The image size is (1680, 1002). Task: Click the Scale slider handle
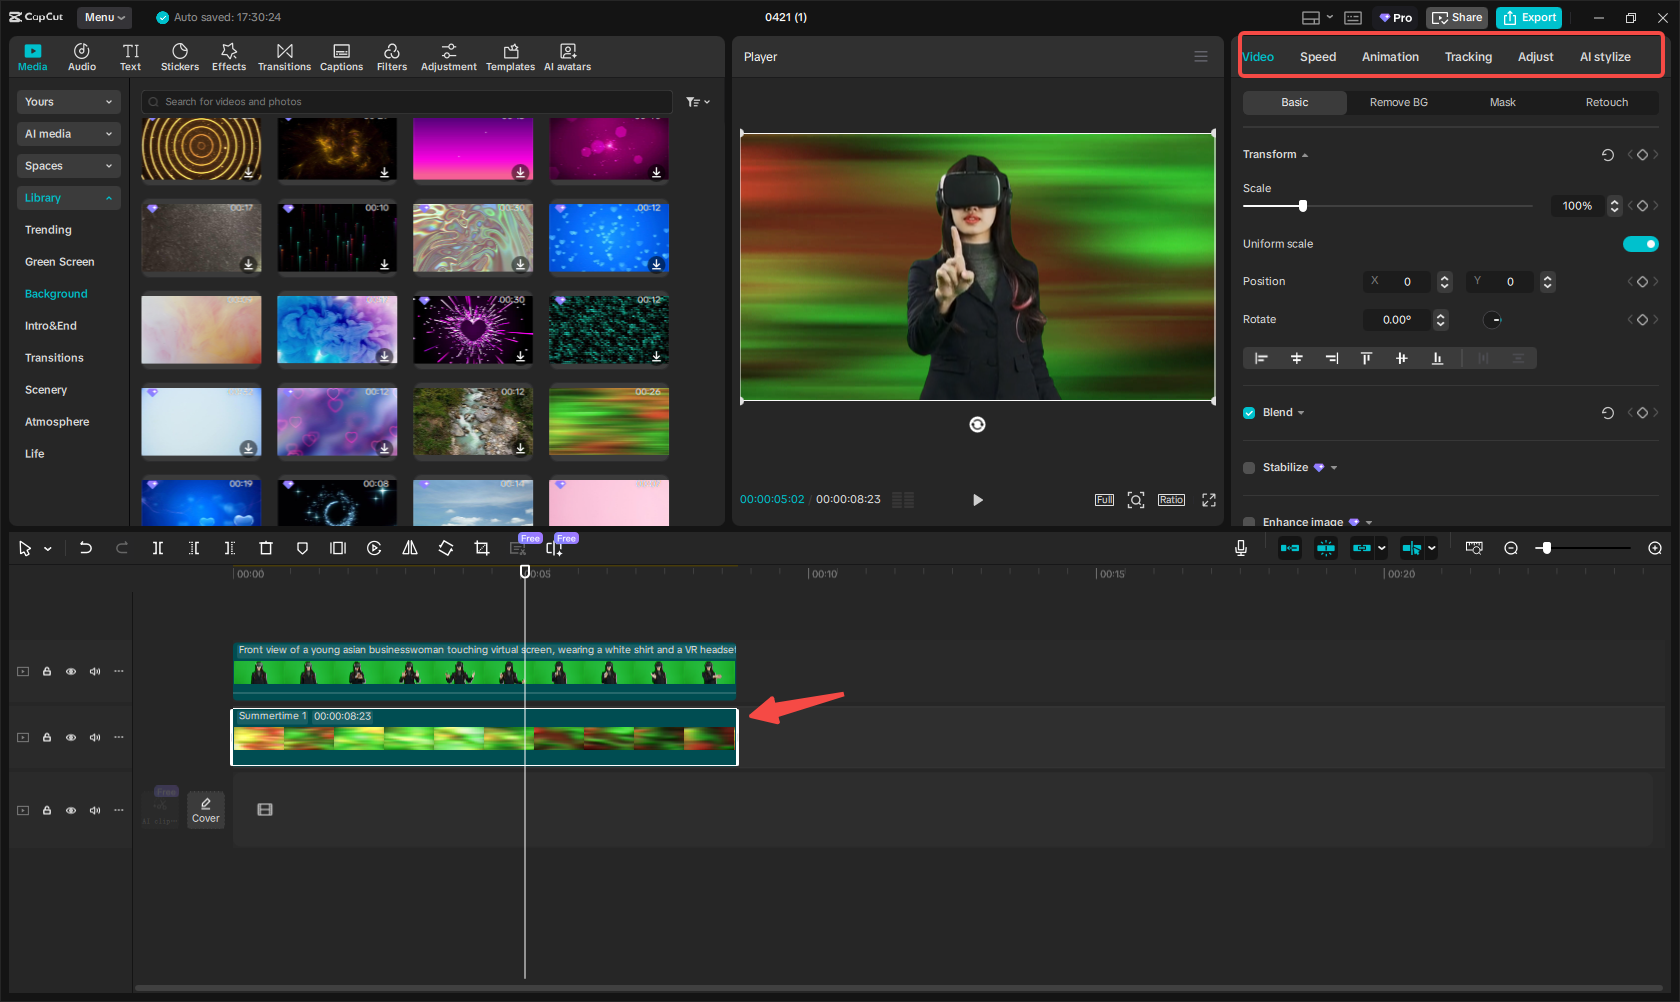point(1301,205)
